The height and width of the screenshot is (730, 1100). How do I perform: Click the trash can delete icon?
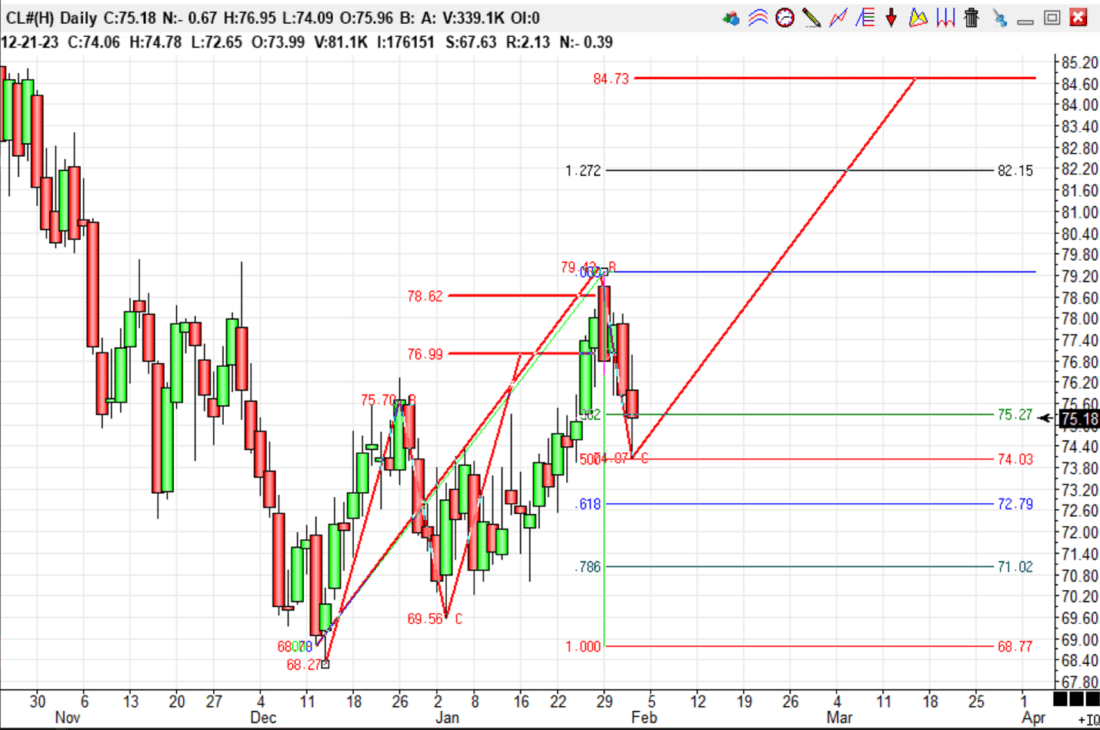click(x=971, y=18)
